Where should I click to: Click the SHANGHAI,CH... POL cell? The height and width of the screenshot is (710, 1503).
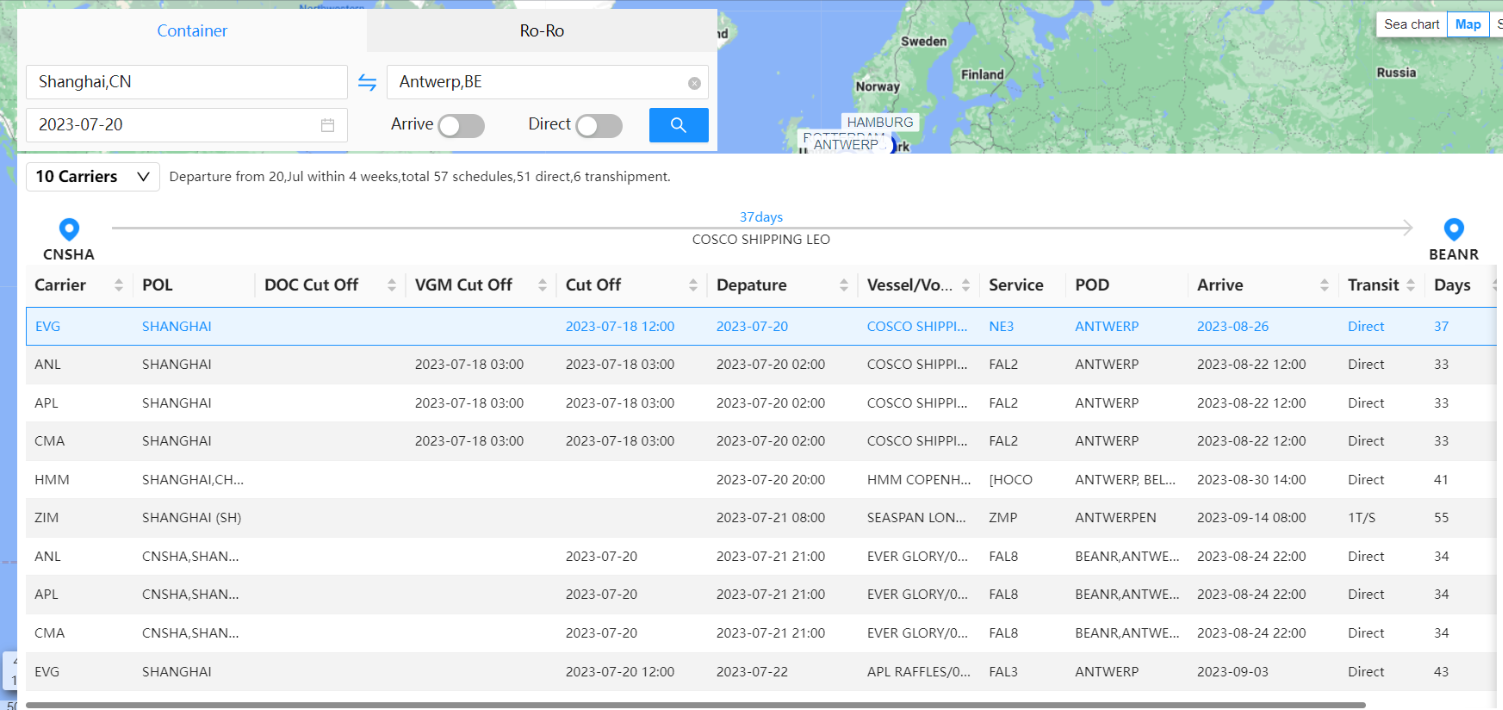point(193,479)
